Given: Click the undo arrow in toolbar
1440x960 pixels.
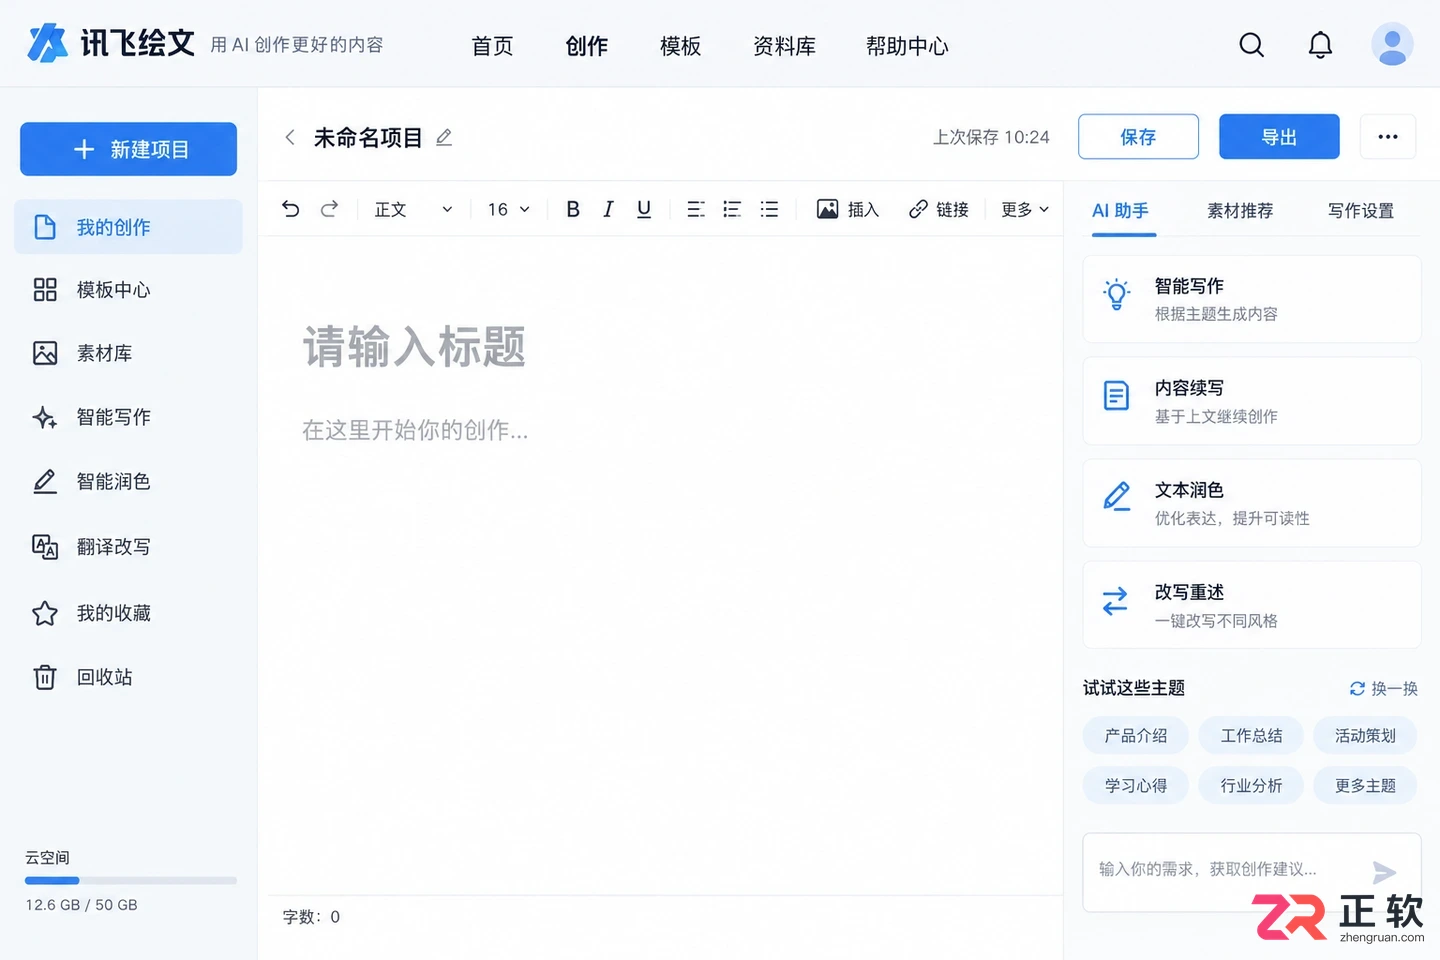Looking at the screenshot, I should [291, 209].
